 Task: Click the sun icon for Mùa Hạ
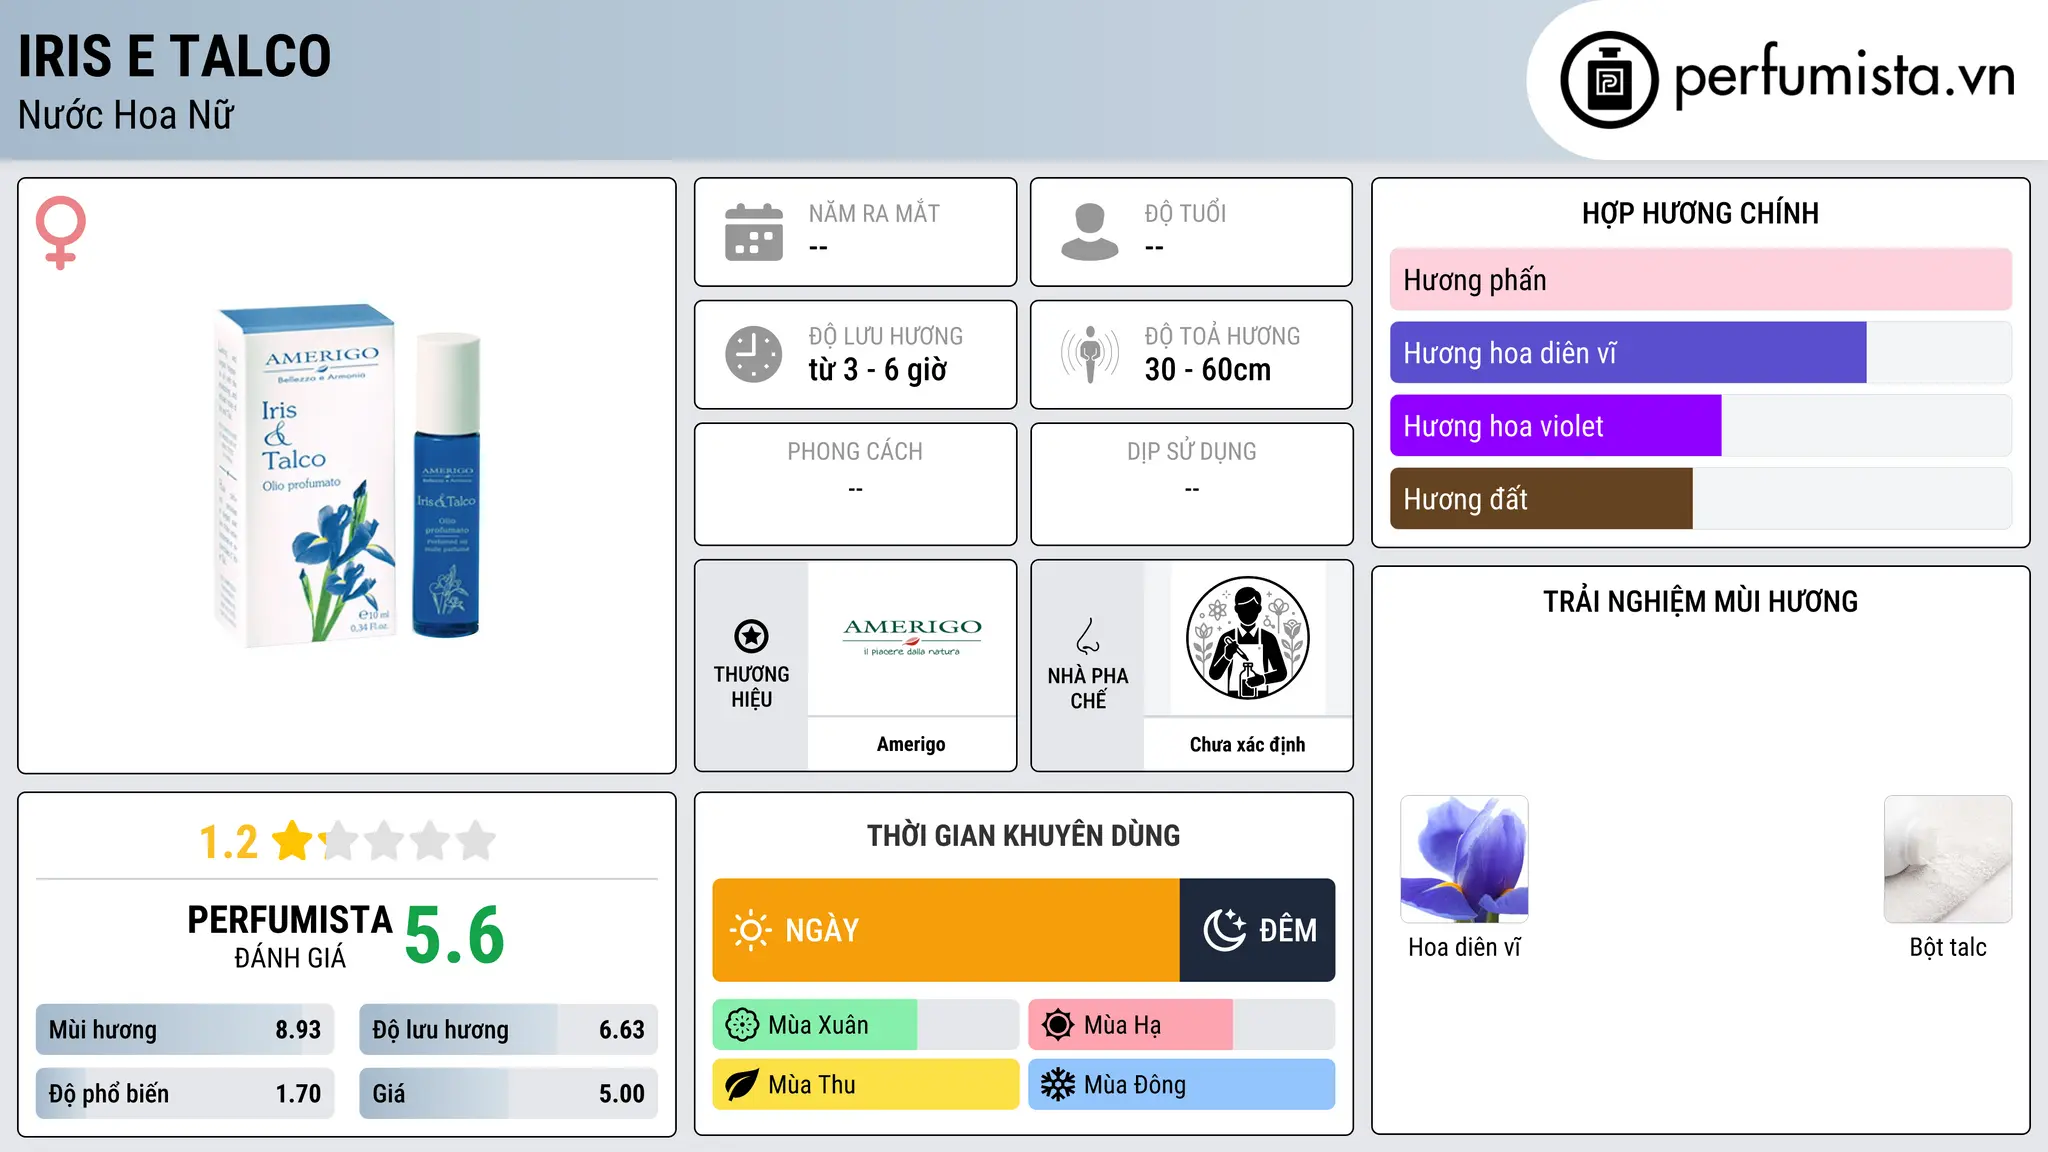[x=1058, y=1025]
